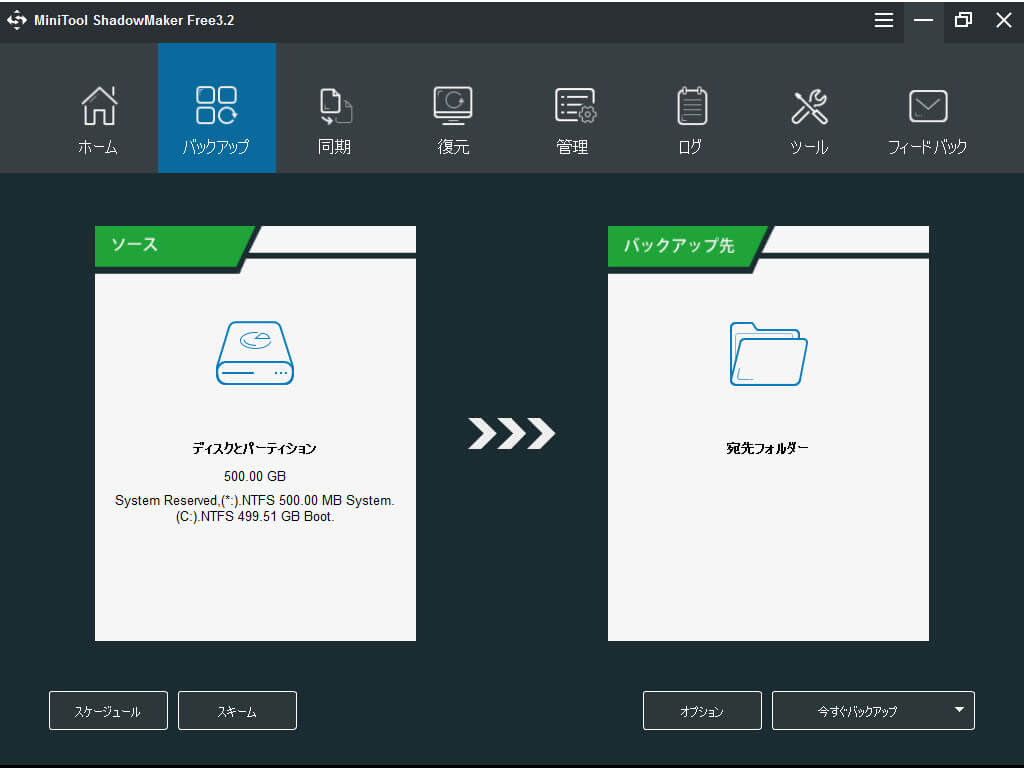Click the MiniTool ShadowMaker logo icon
The height and width of the screenshot is (768, 1024).
[17, 20]
